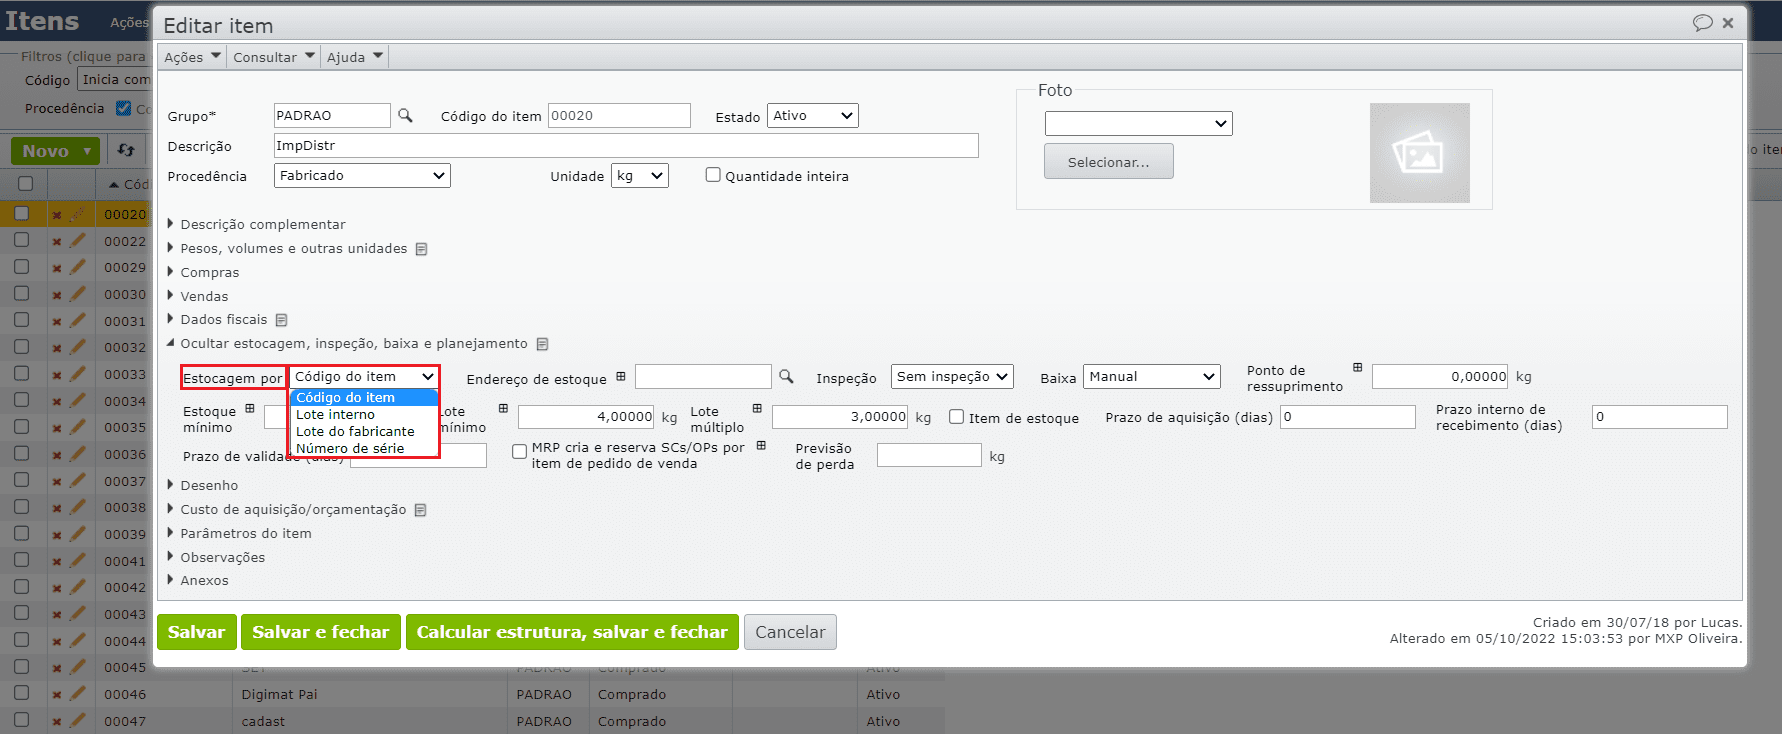Open the Procedência dropdown showing Fabricado

362,176
